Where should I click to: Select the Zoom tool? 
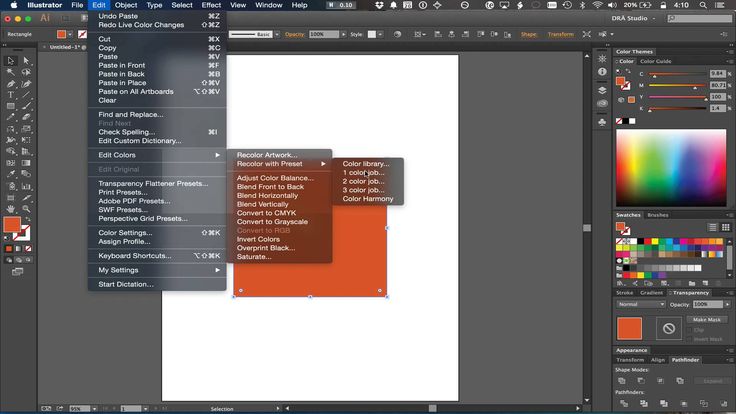pos(26,209)
